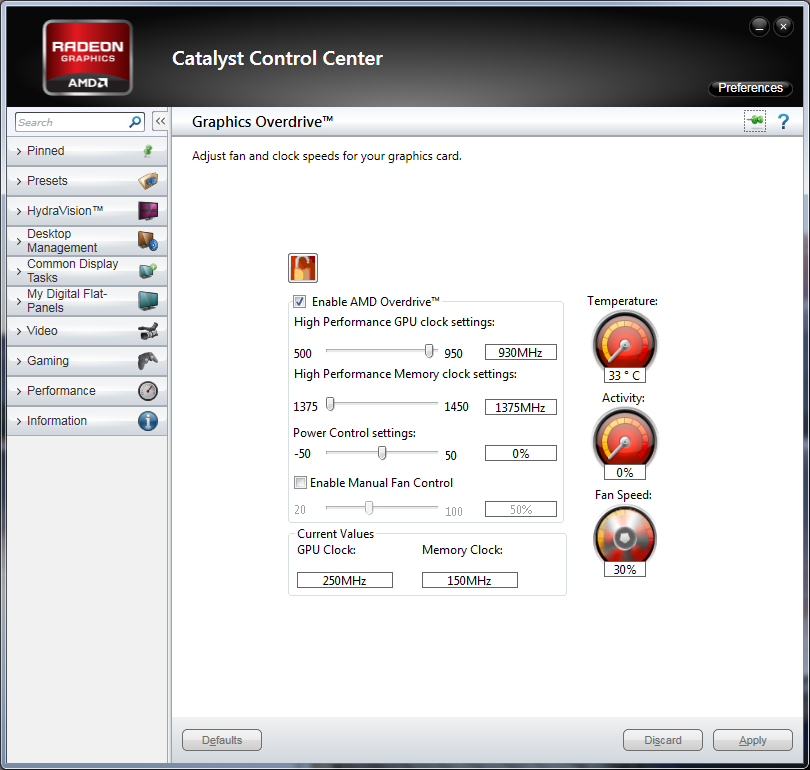The image size is (810, 770).
Task: Click the Fan Speed gauge dial
Action: [625, 537]
